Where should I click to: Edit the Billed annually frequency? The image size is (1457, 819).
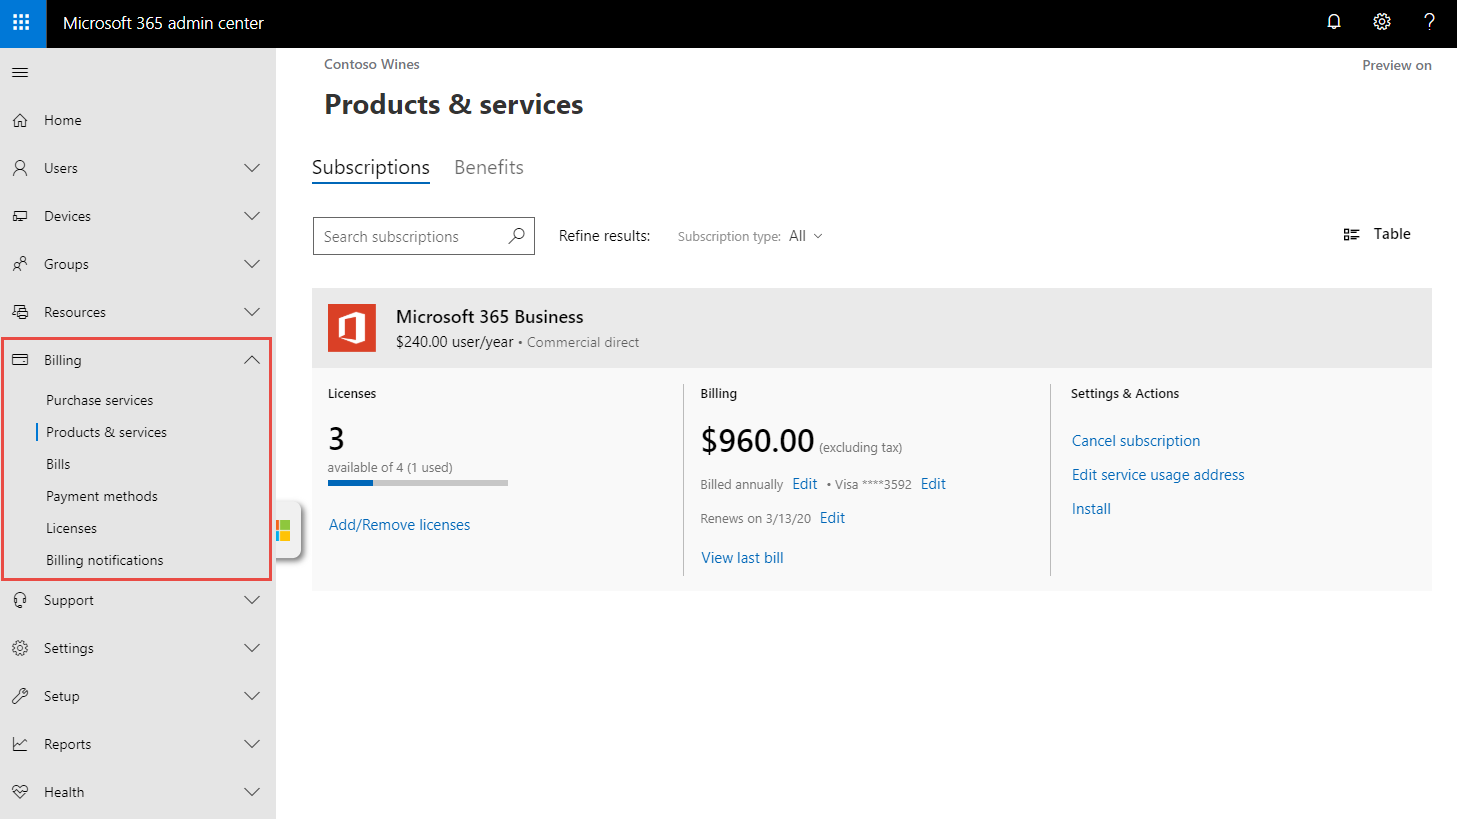[x=805, y=484]
